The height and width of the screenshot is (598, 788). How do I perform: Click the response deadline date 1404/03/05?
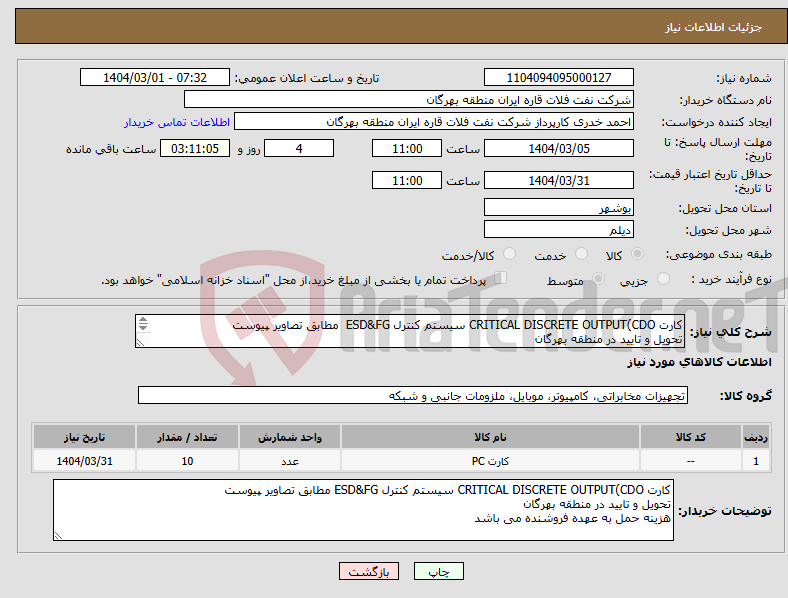[x=558, y=148]
